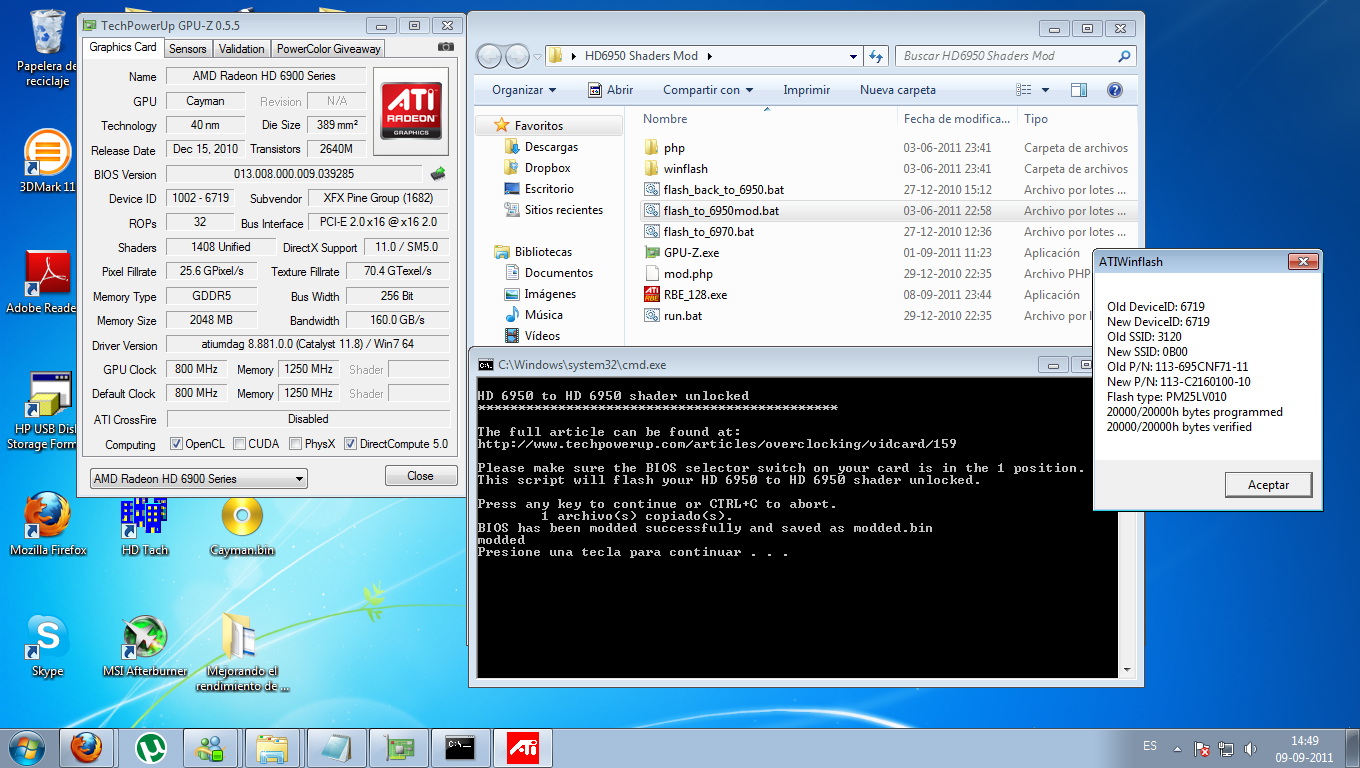Select the Cayman.bin file on the desktop
The image size is (1360, 768).
pos(242,525)
